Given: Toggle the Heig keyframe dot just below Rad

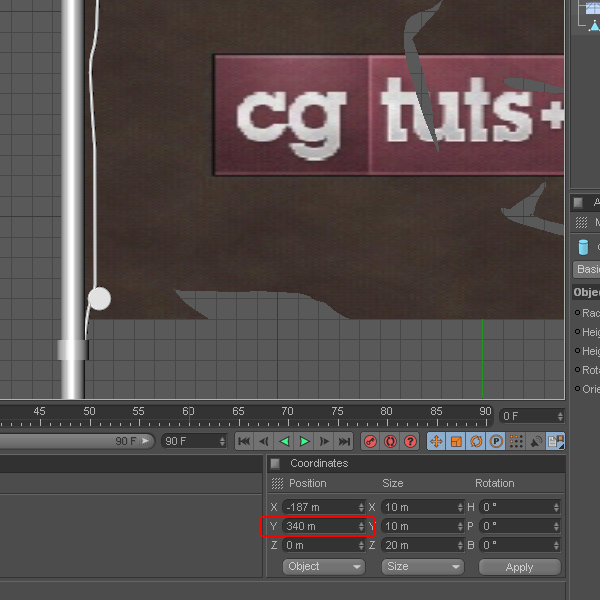Looking at the screenshot, I should tap(577, 331).
